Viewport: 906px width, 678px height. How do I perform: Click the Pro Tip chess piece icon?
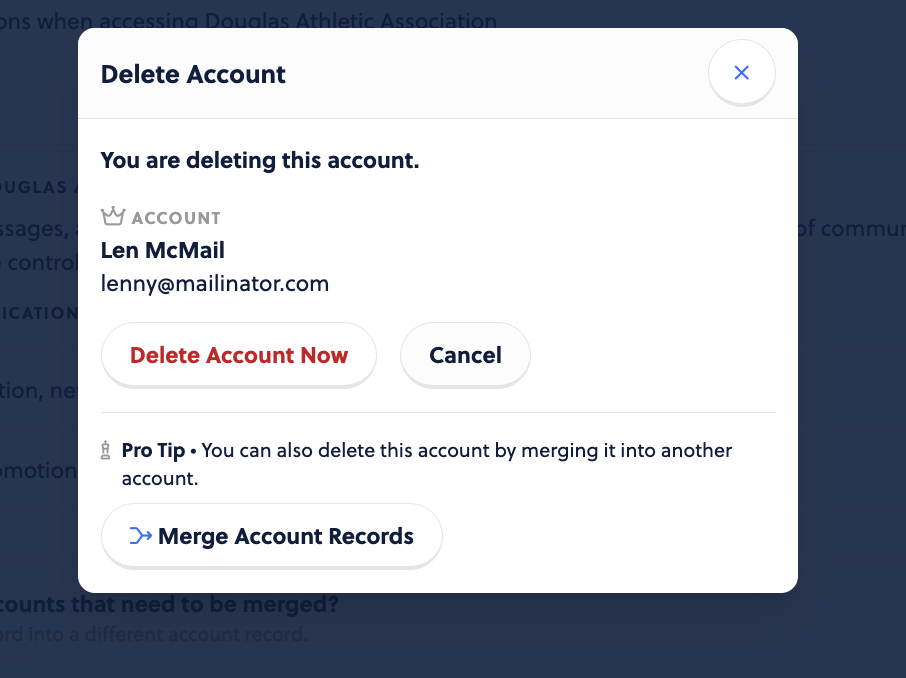105,450
